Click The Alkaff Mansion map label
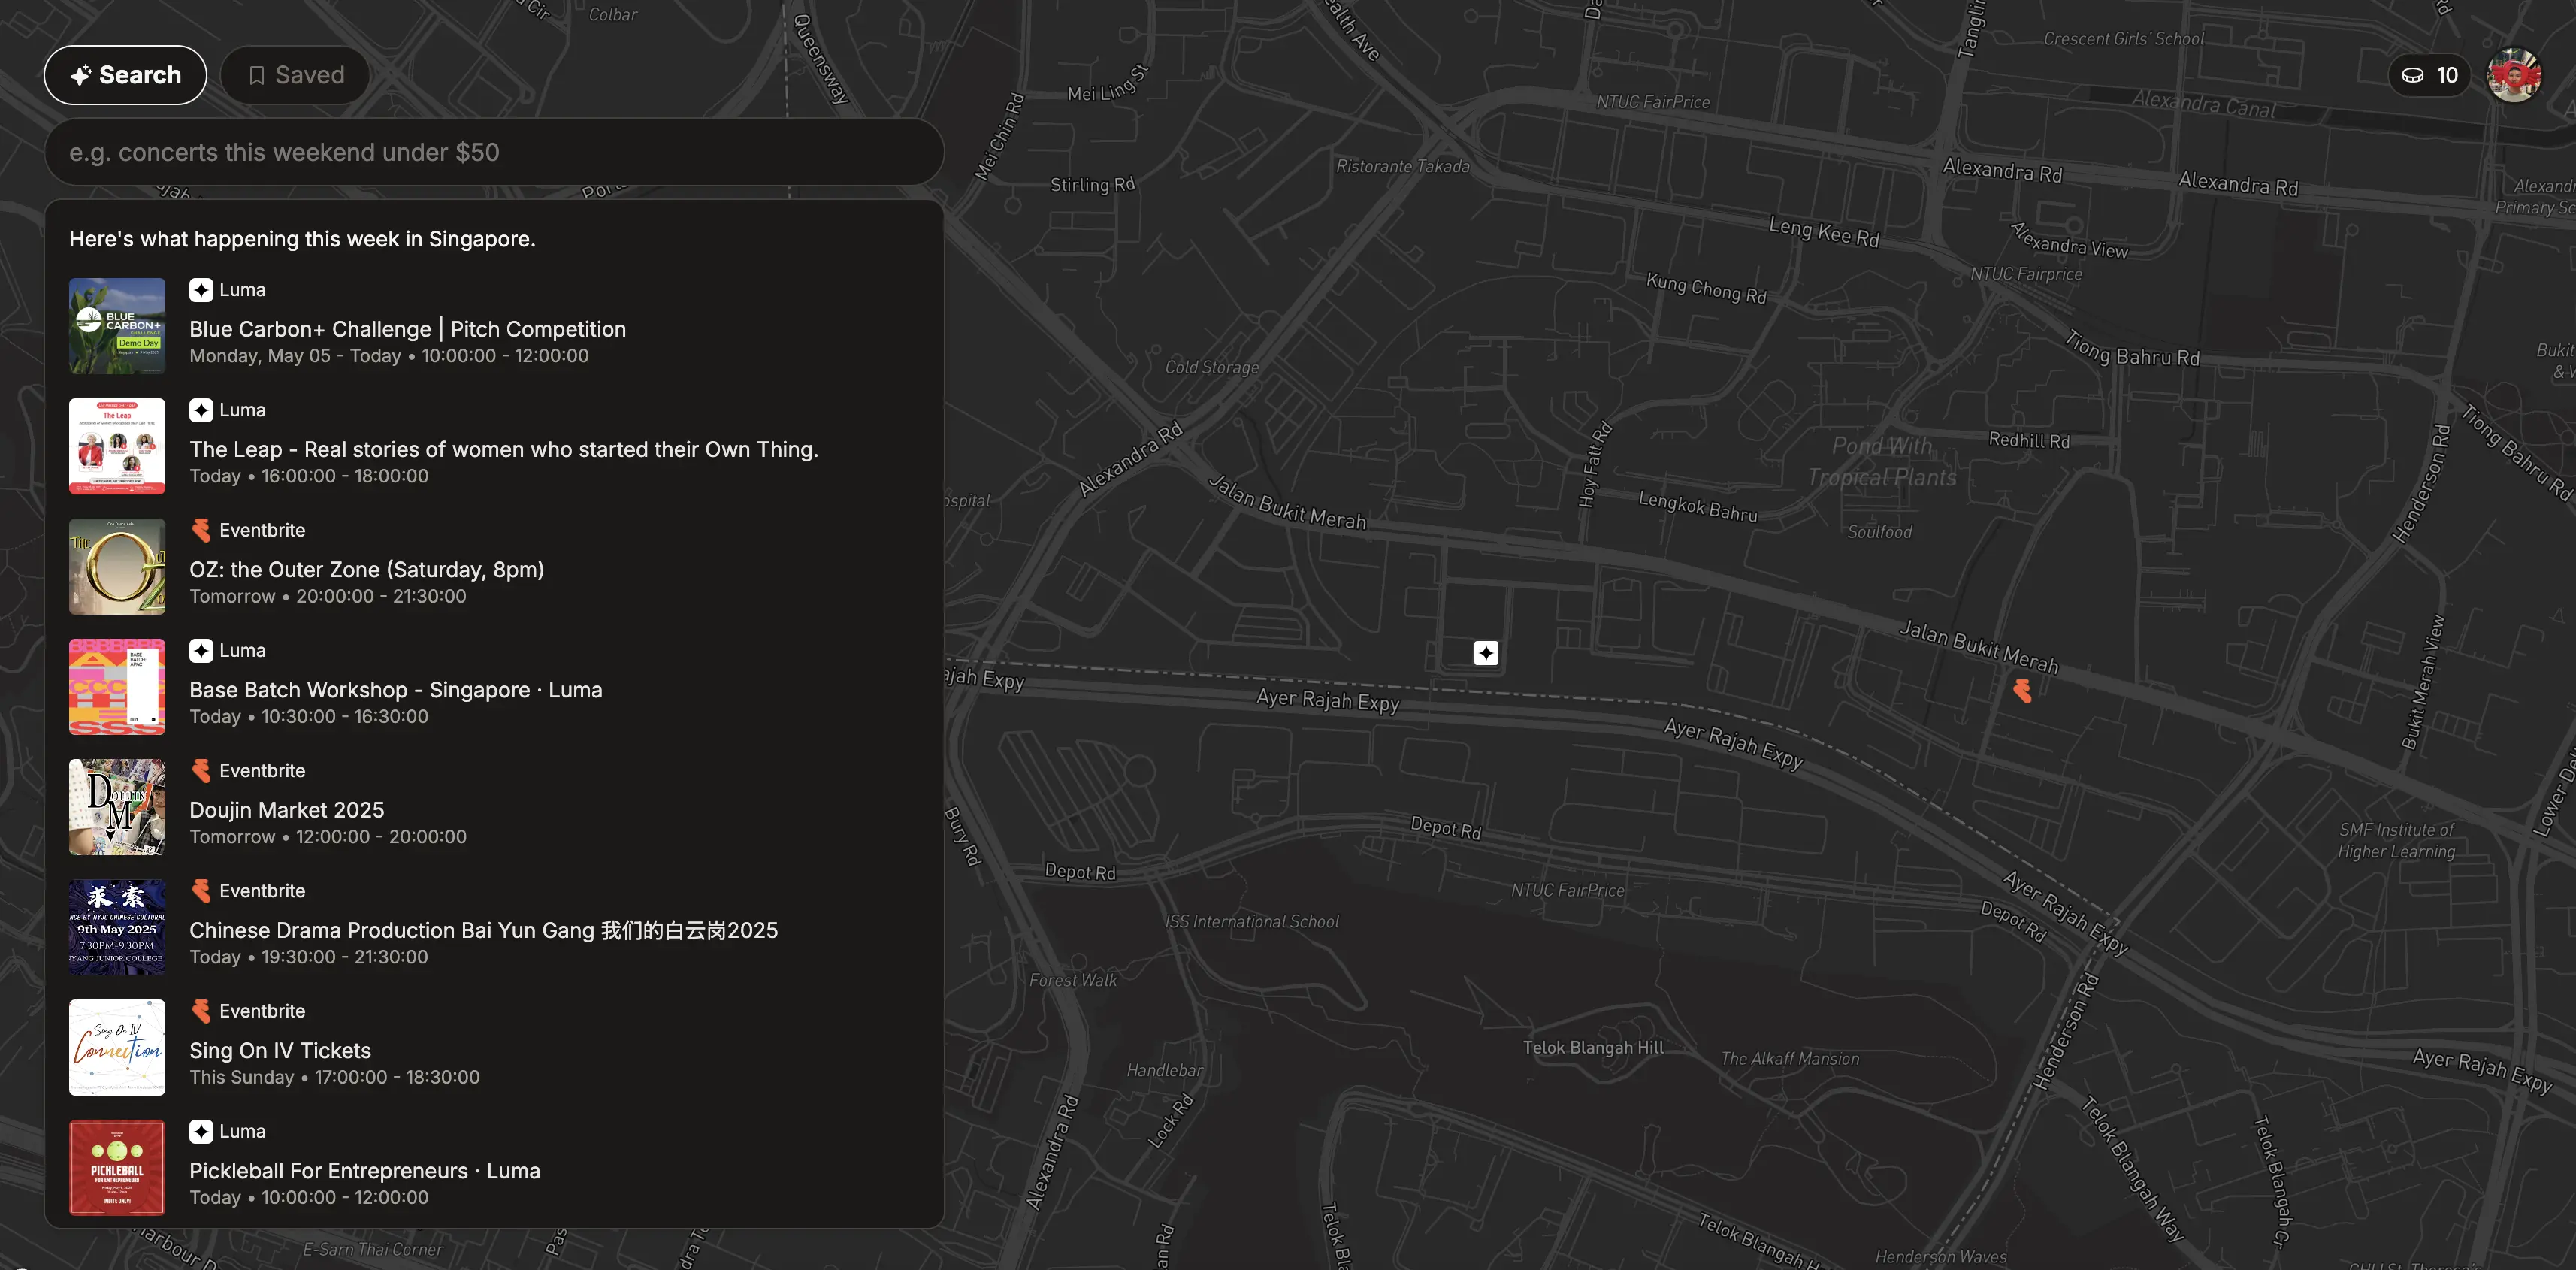2576x1270 pixels. 1790,1058
